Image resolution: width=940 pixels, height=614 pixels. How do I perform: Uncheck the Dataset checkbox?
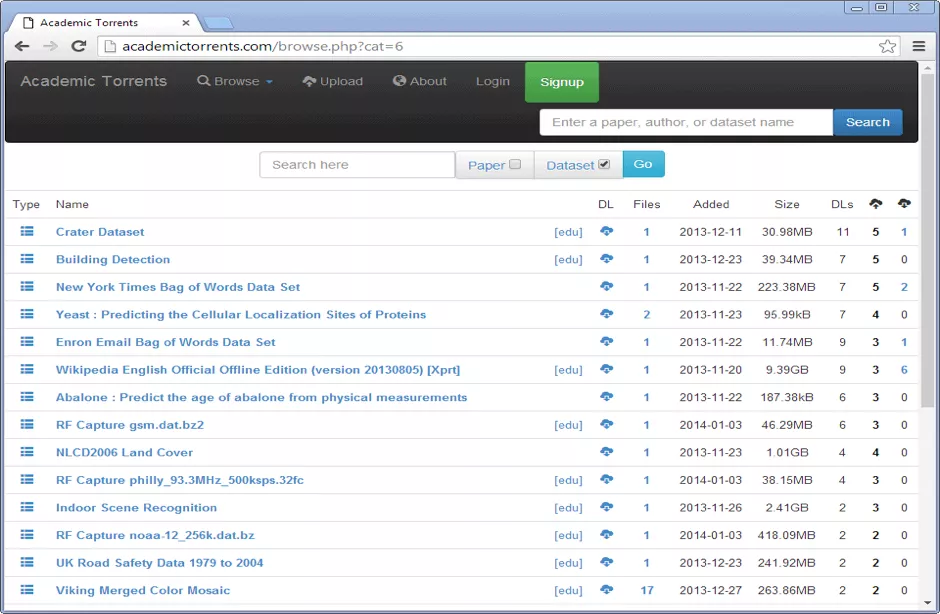point(604,164)
